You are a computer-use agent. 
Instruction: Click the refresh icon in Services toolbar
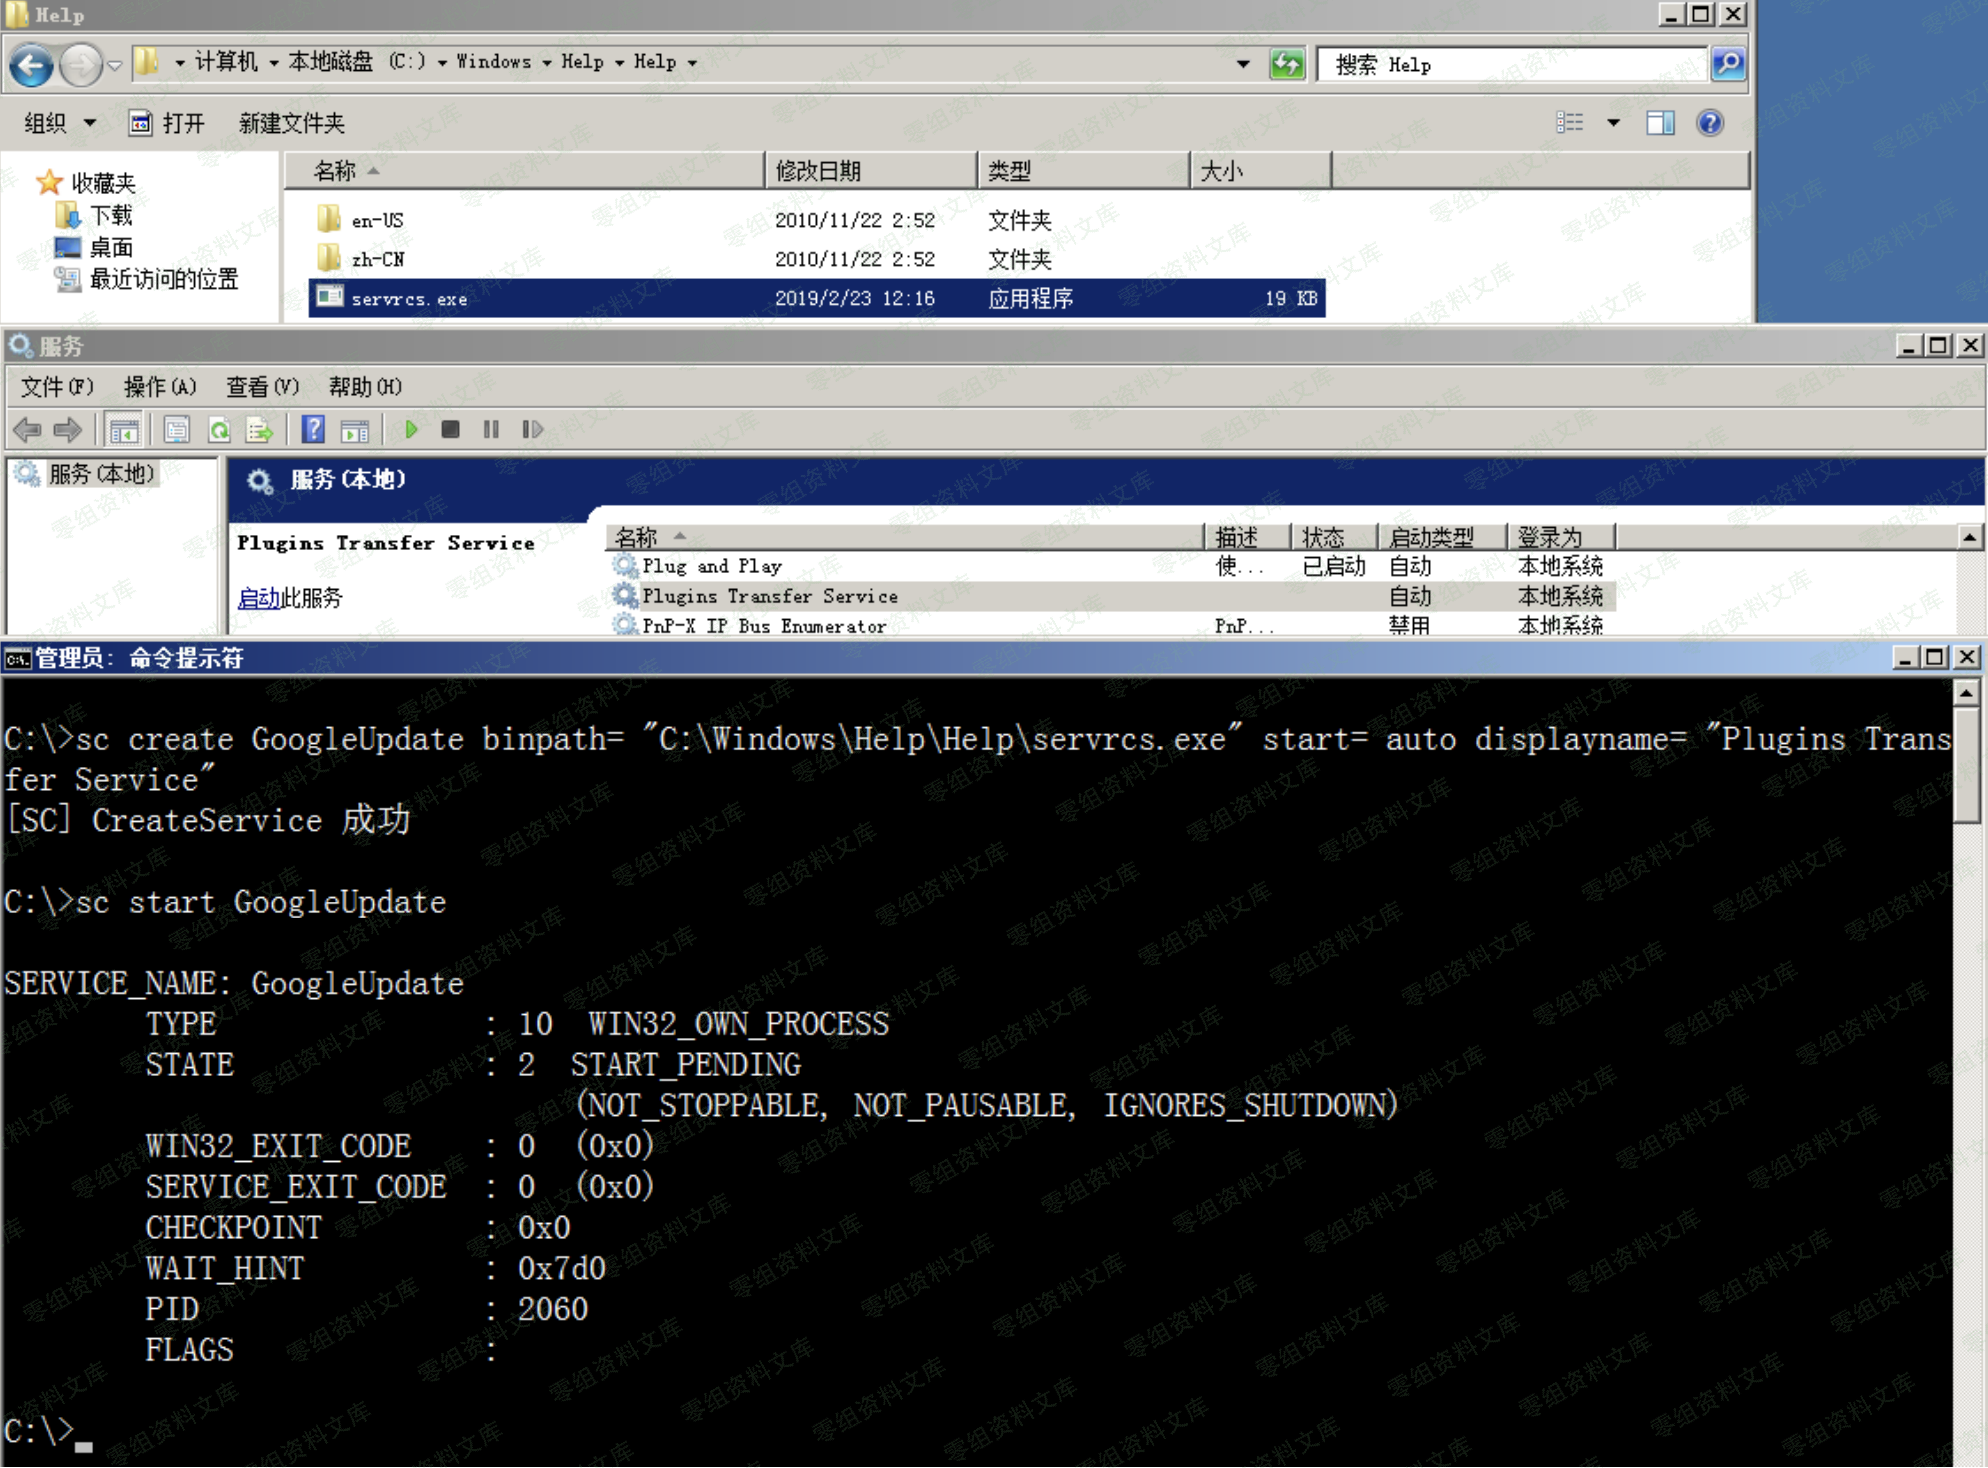219,430
